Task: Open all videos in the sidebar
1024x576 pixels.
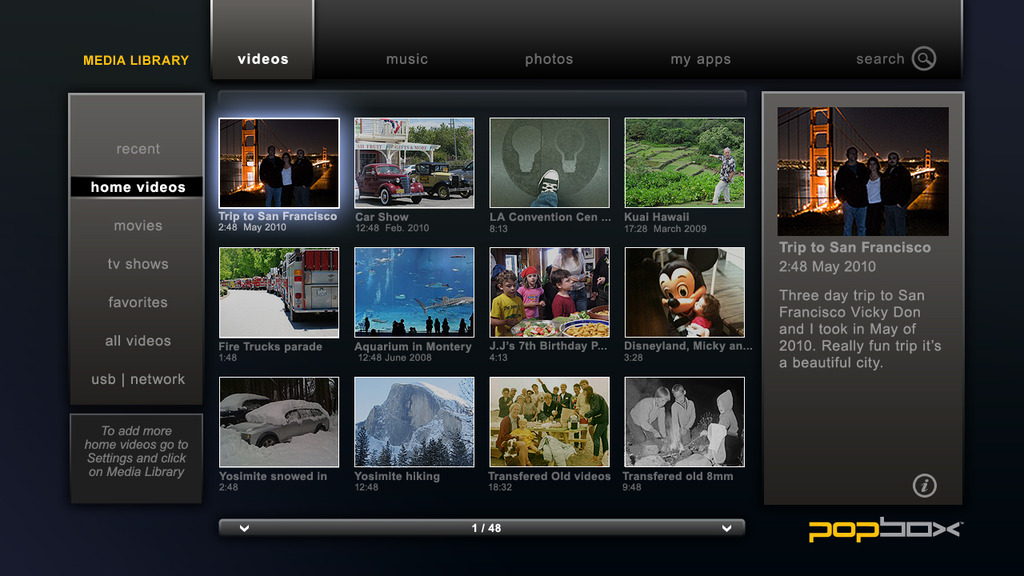Action: (x=138, y=341)
